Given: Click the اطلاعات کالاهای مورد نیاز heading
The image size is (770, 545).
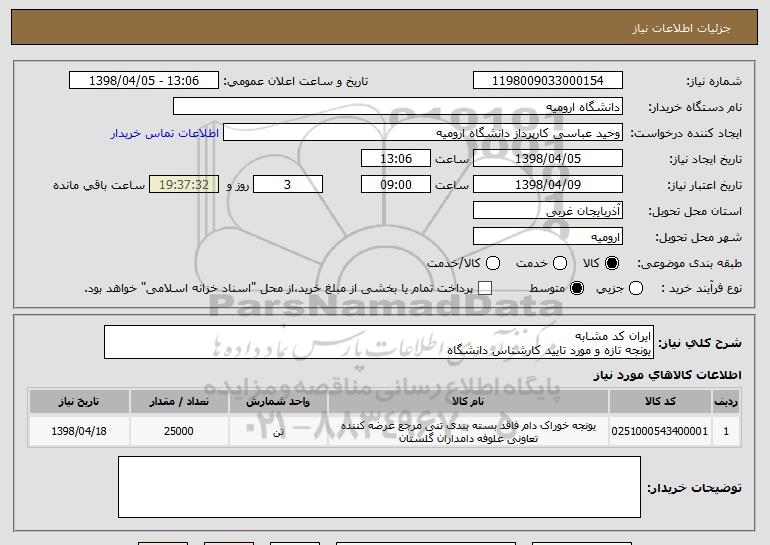Looking at the screenshot, I should tap(667, 375).
